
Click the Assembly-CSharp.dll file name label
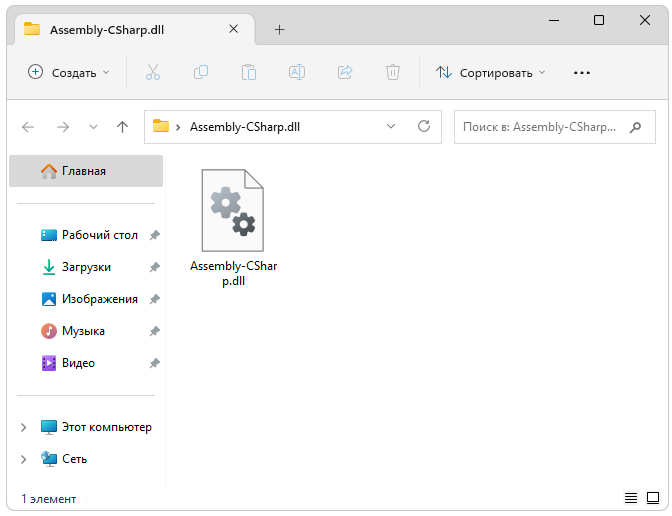[x=234, y=273]
